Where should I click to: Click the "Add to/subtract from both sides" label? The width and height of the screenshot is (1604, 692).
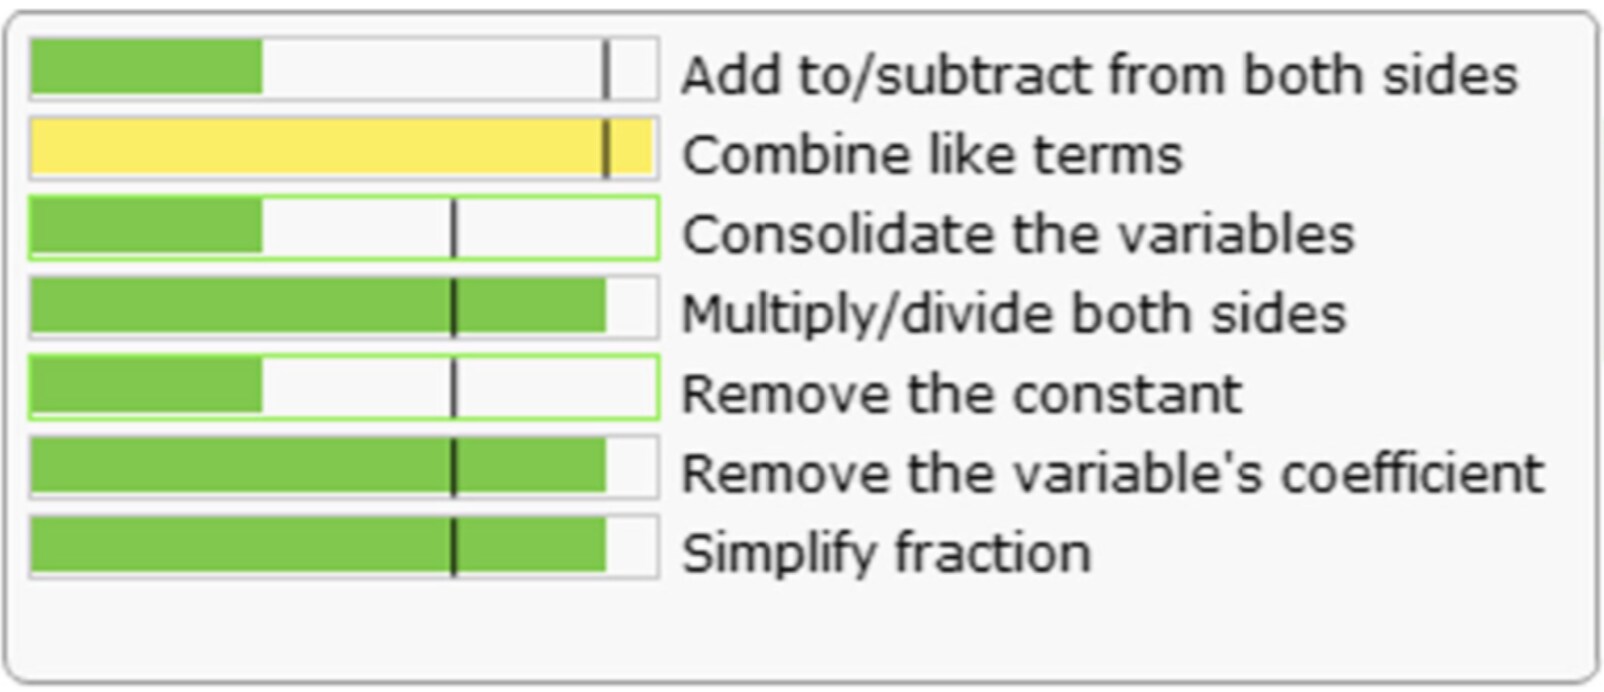1099,75
